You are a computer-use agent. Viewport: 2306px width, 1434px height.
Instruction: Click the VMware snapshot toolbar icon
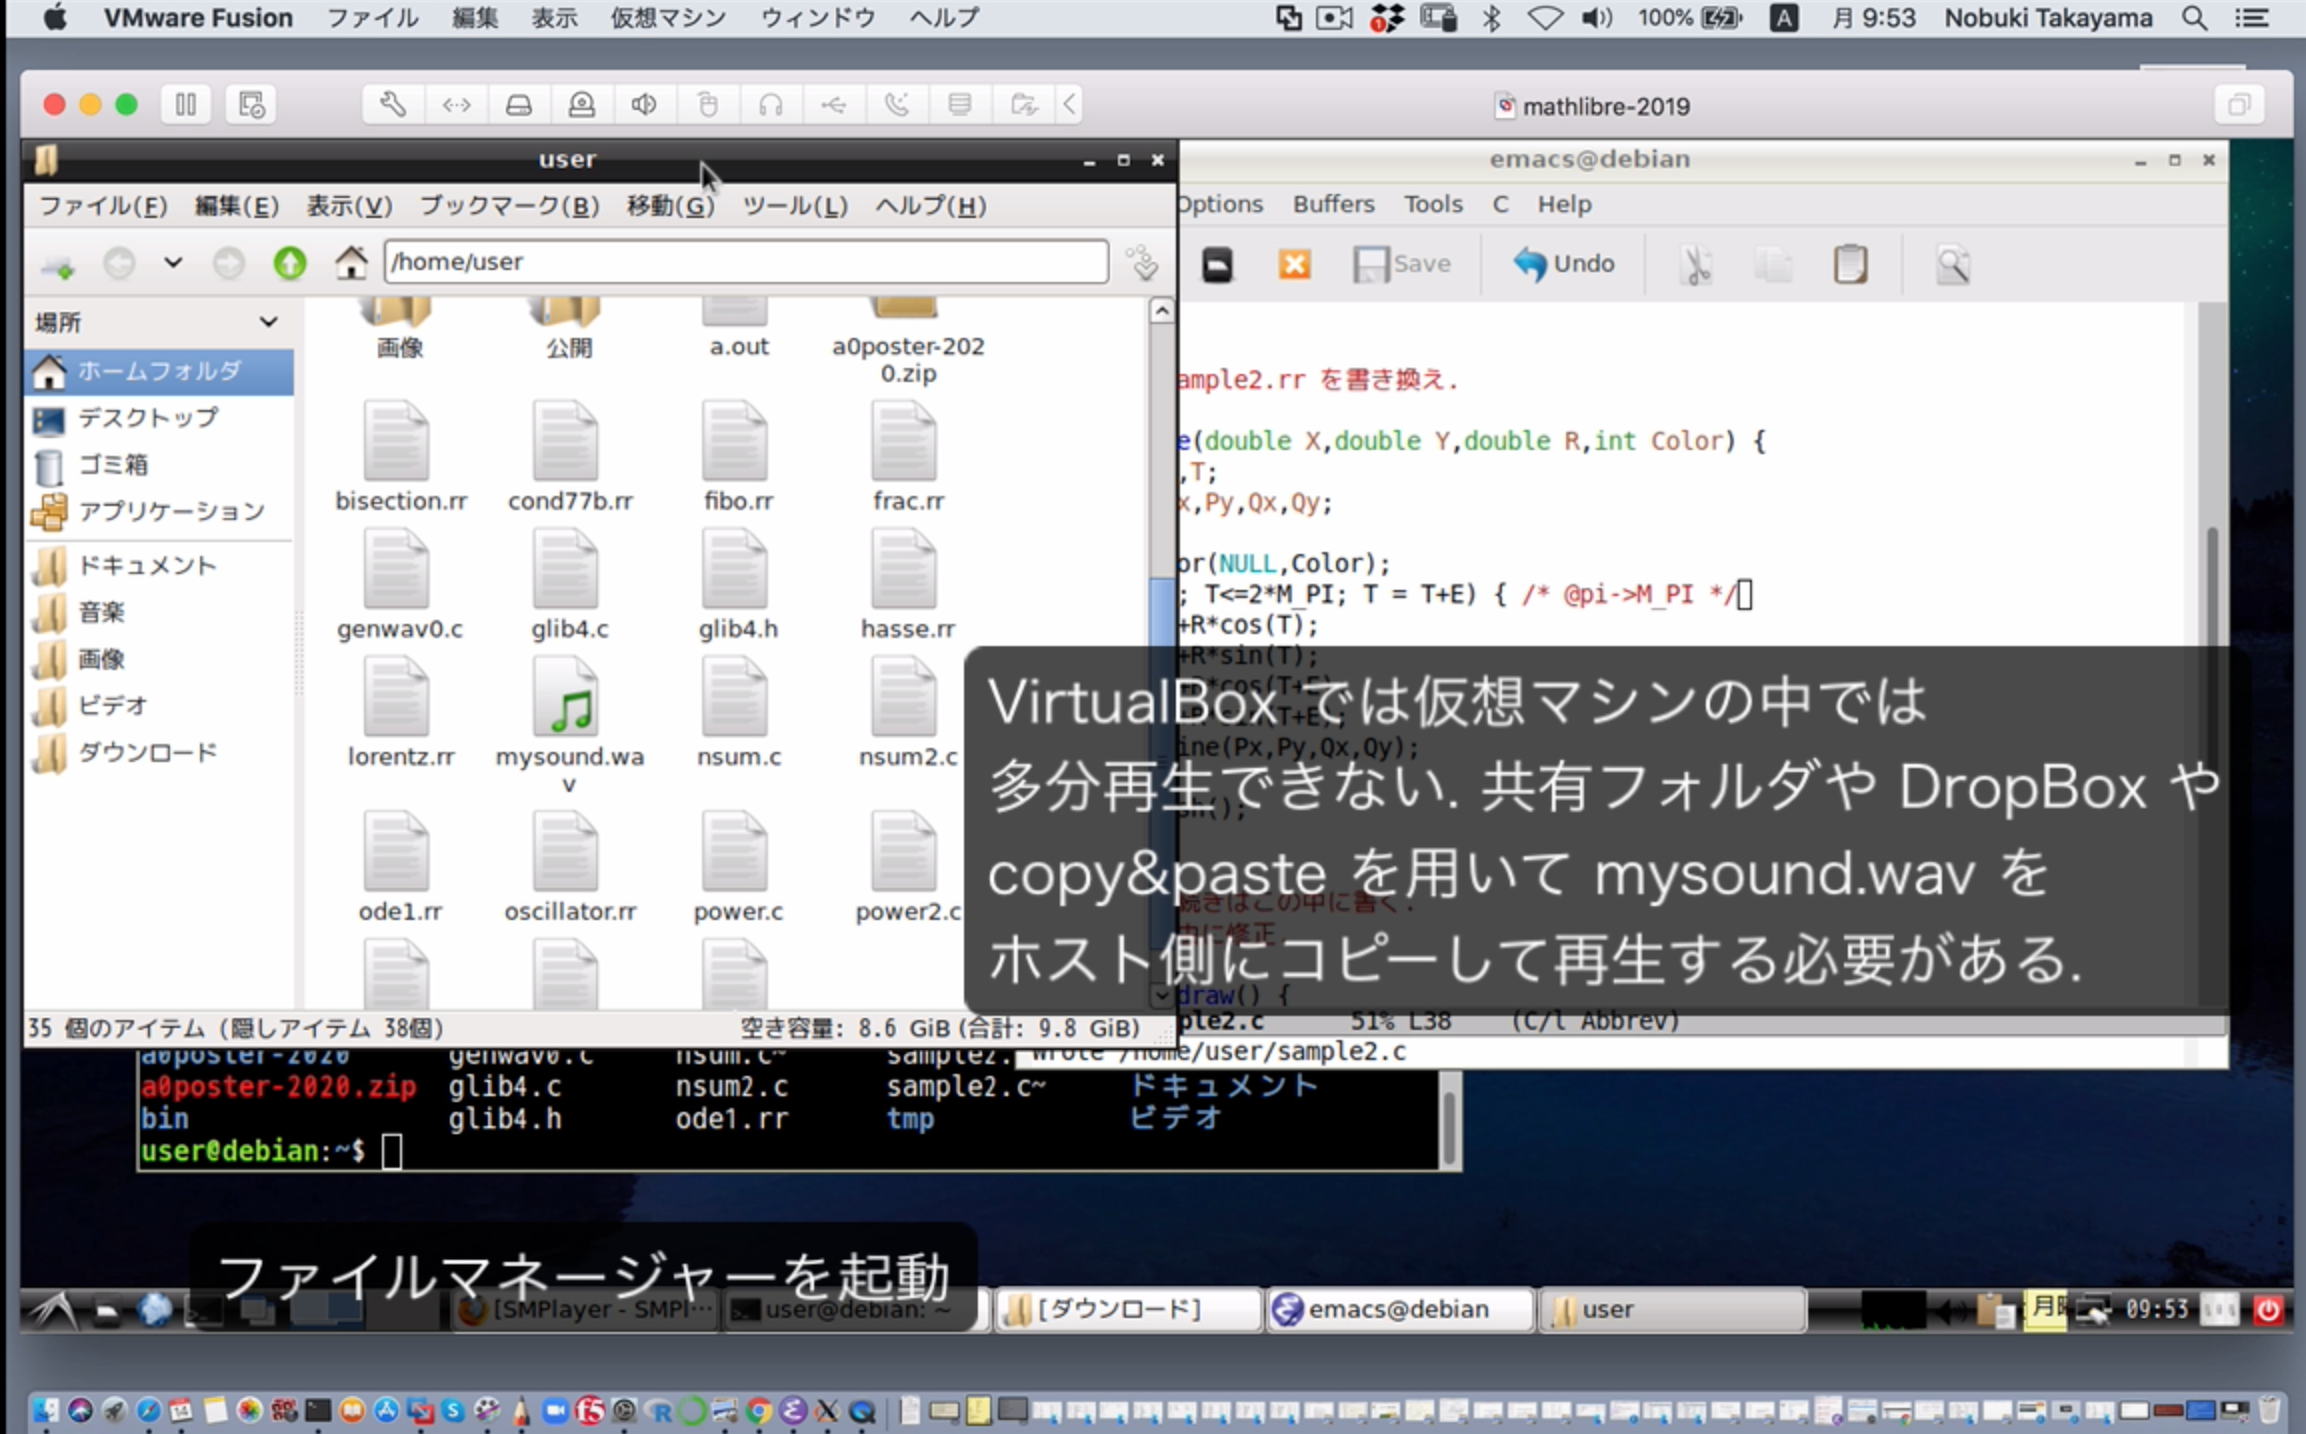(250, 105)
